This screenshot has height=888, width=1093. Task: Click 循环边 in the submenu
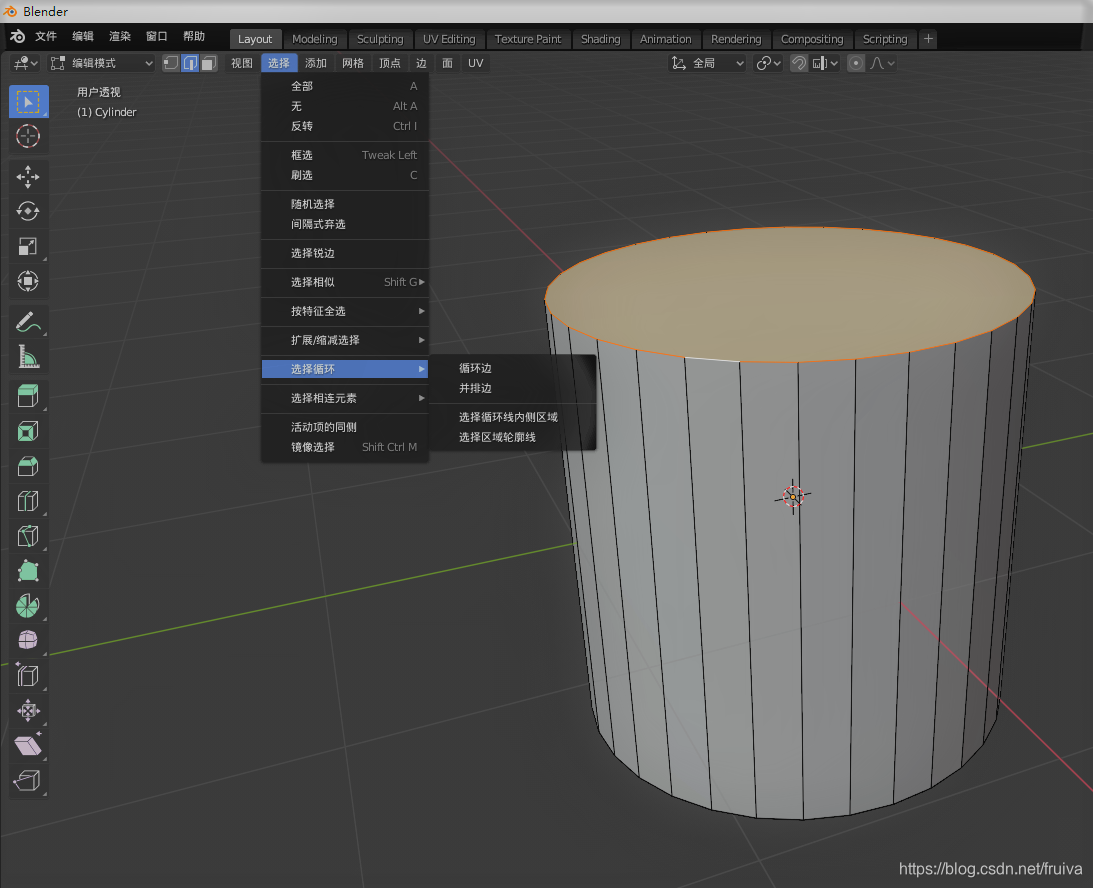click(476, 368)
